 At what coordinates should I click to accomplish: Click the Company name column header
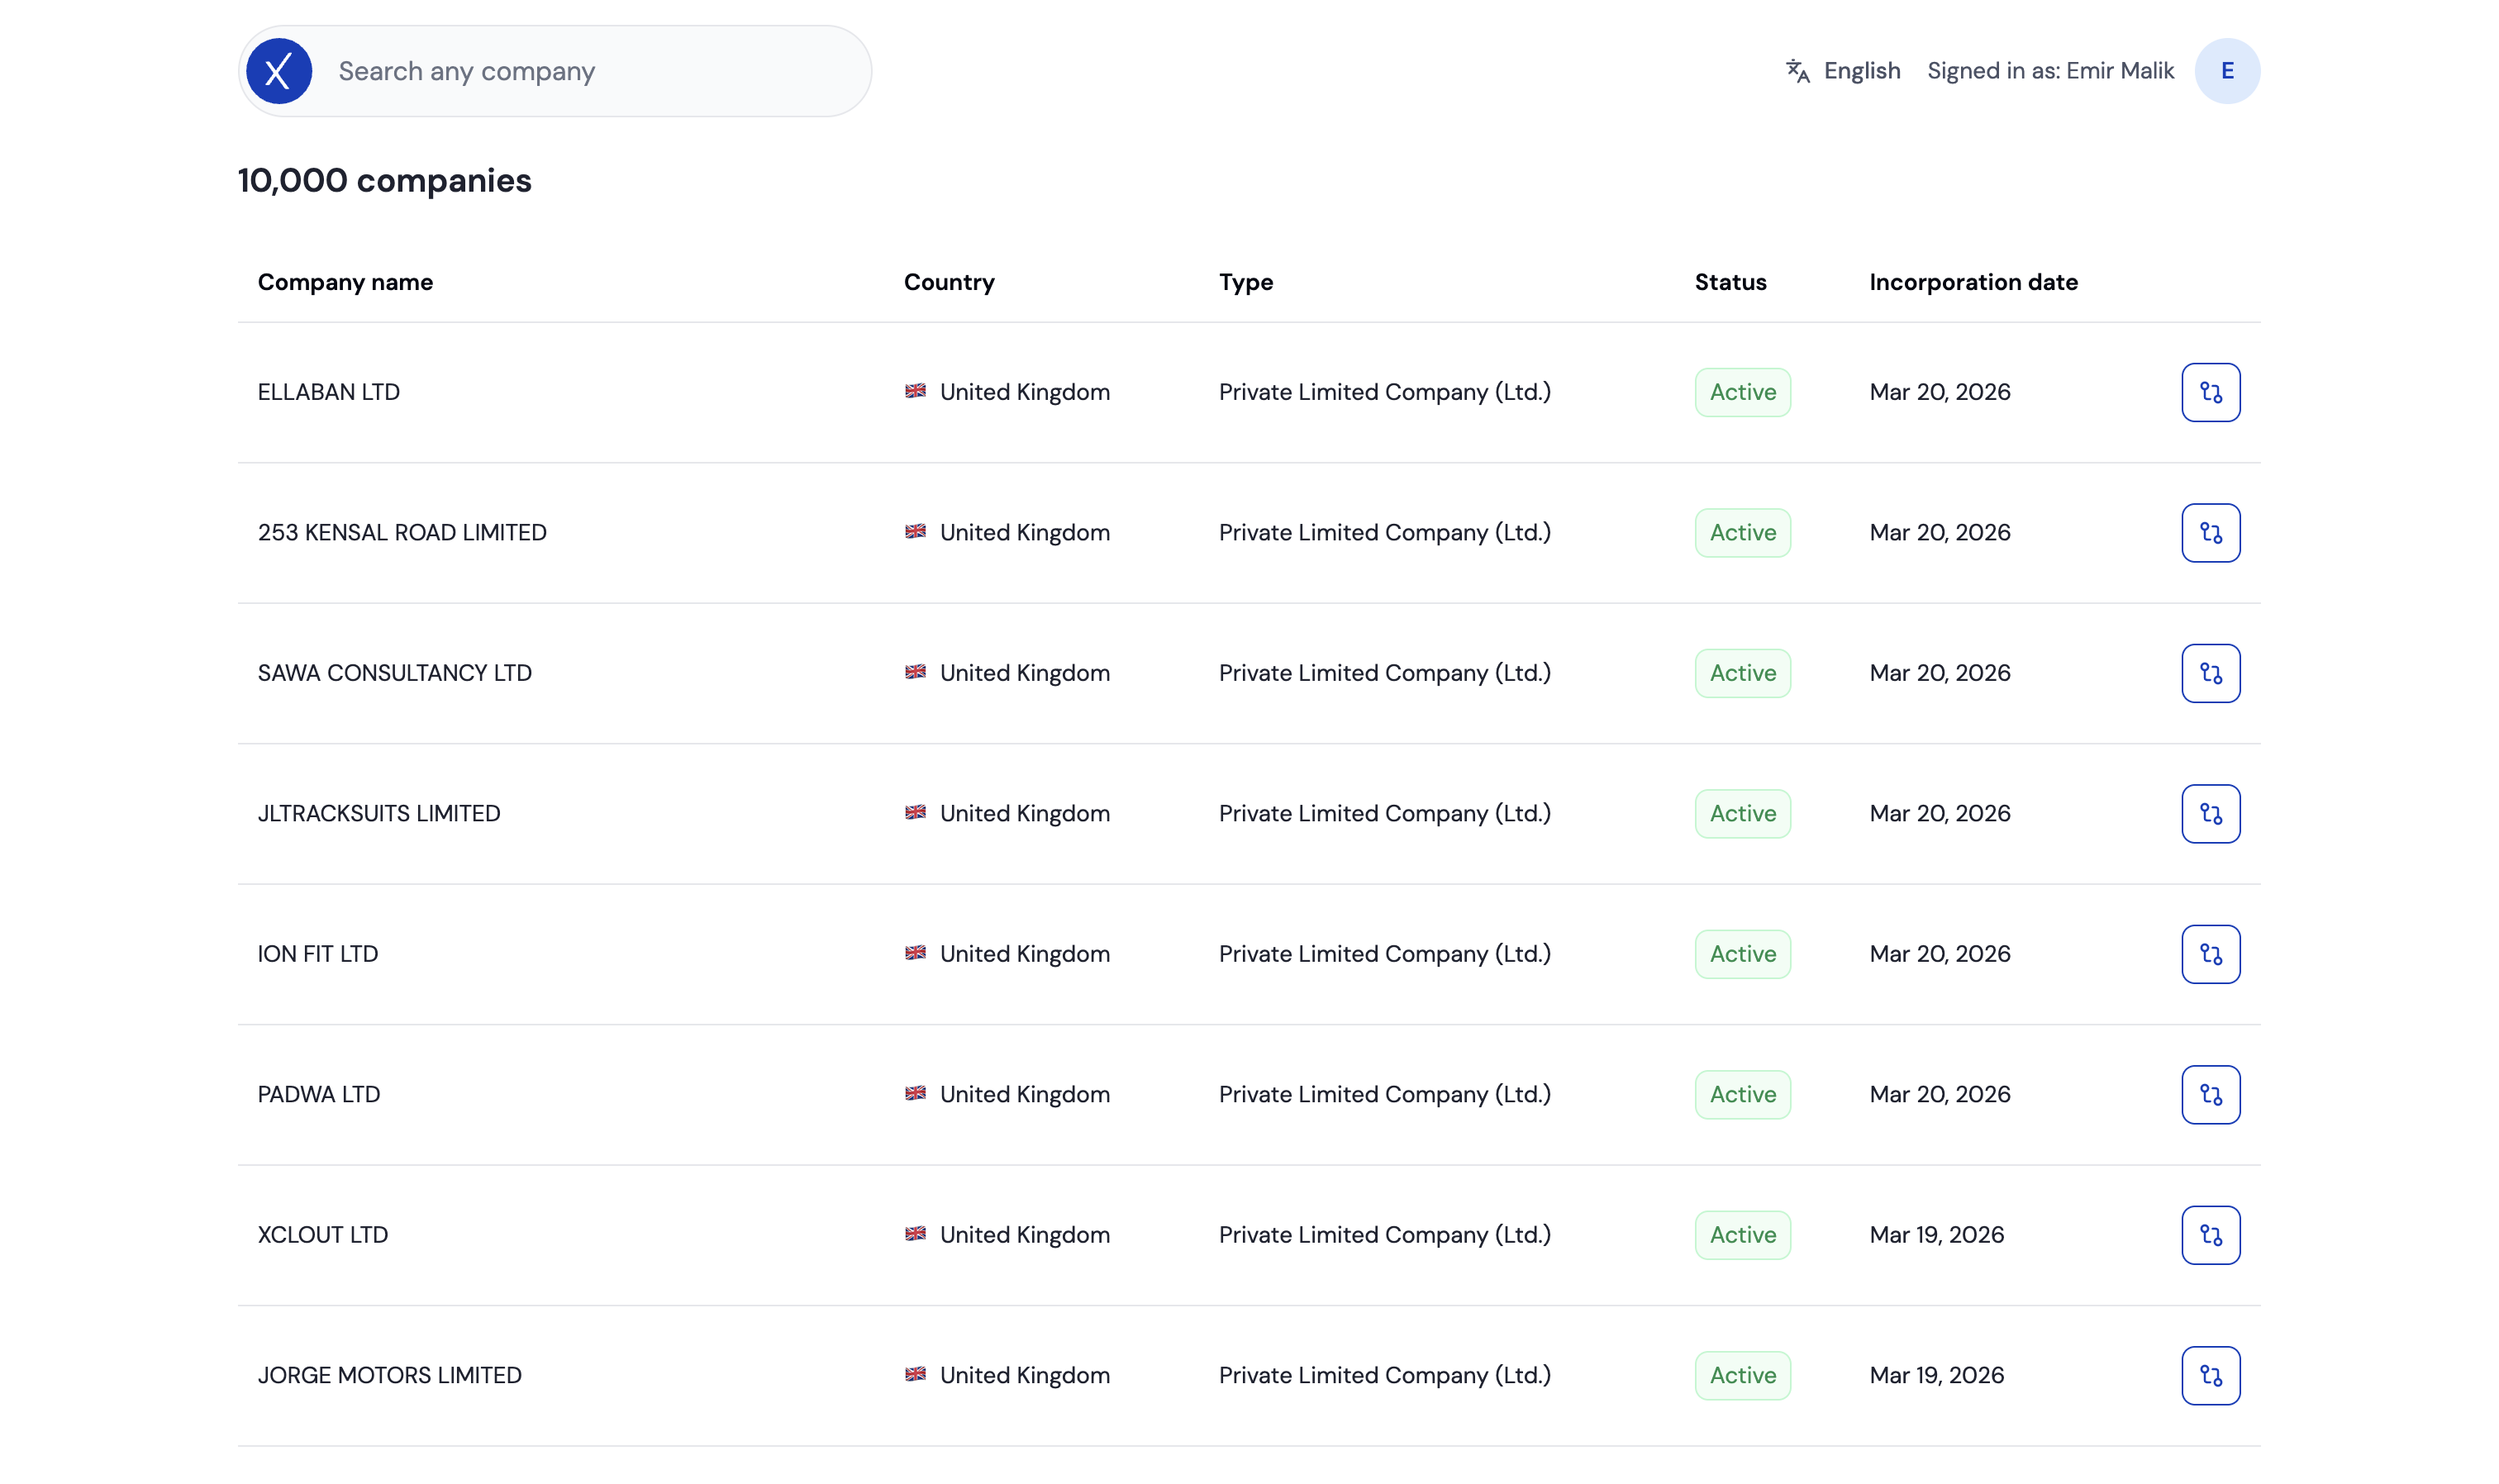[x=345, y=283]
